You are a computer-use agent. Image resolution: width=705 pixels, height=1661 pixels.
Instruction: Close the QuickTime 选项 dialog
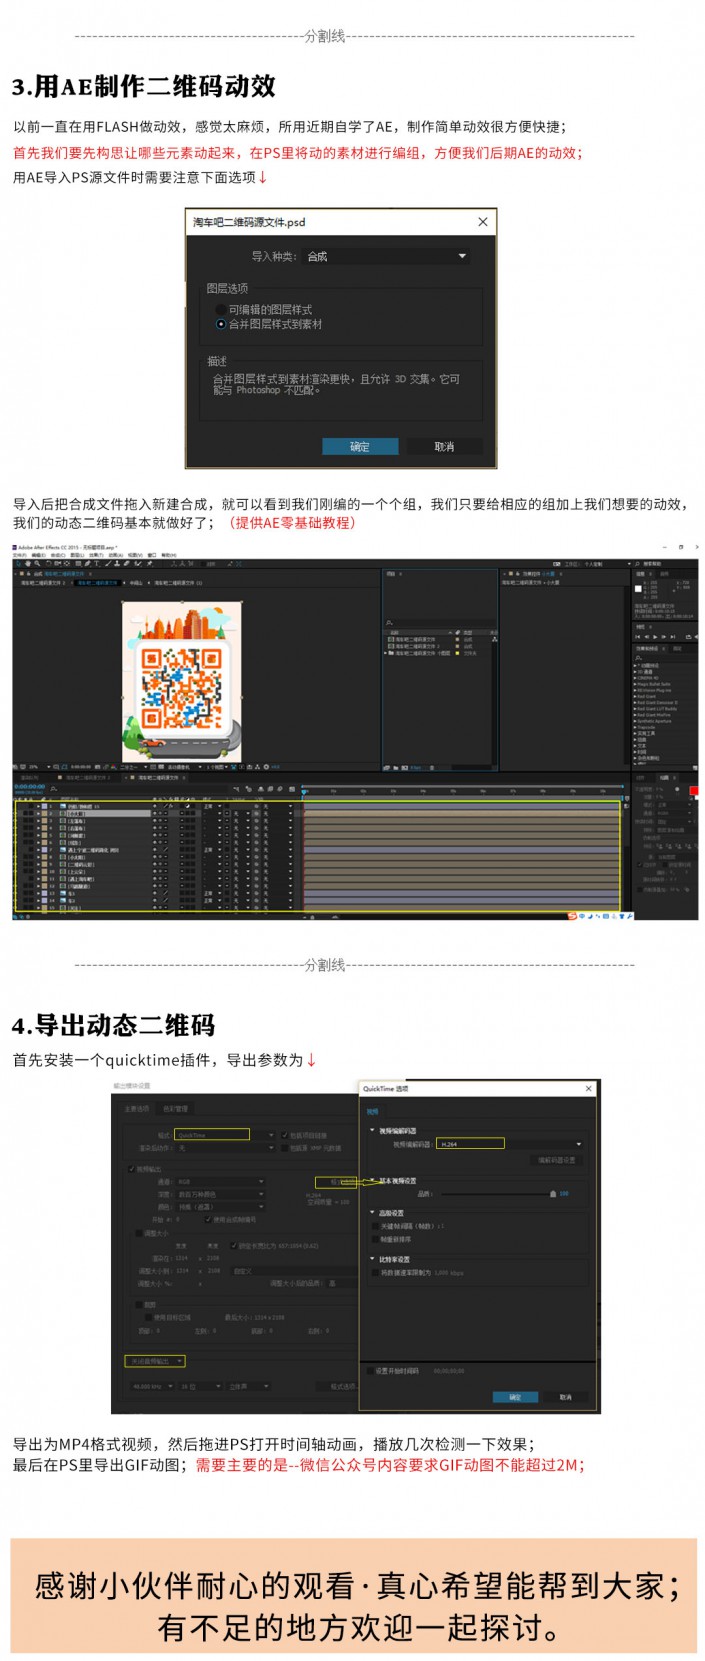coord(588,1088)
